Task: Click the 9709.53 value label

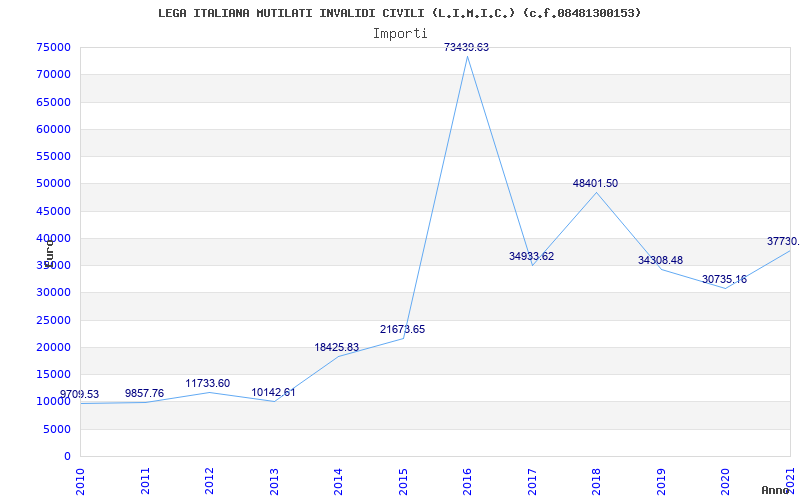Action: (80, 394)
